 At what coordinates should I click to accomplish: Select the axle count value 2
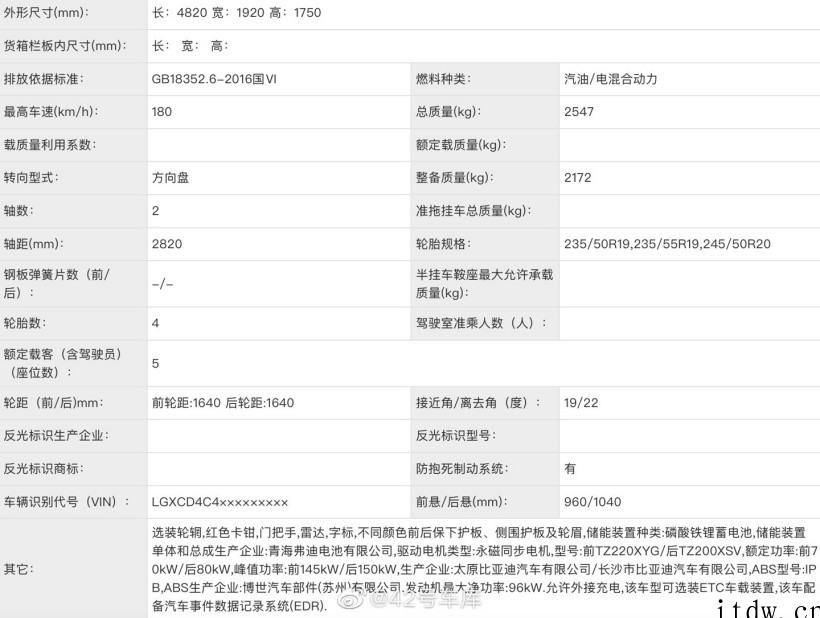click(155, 211)
